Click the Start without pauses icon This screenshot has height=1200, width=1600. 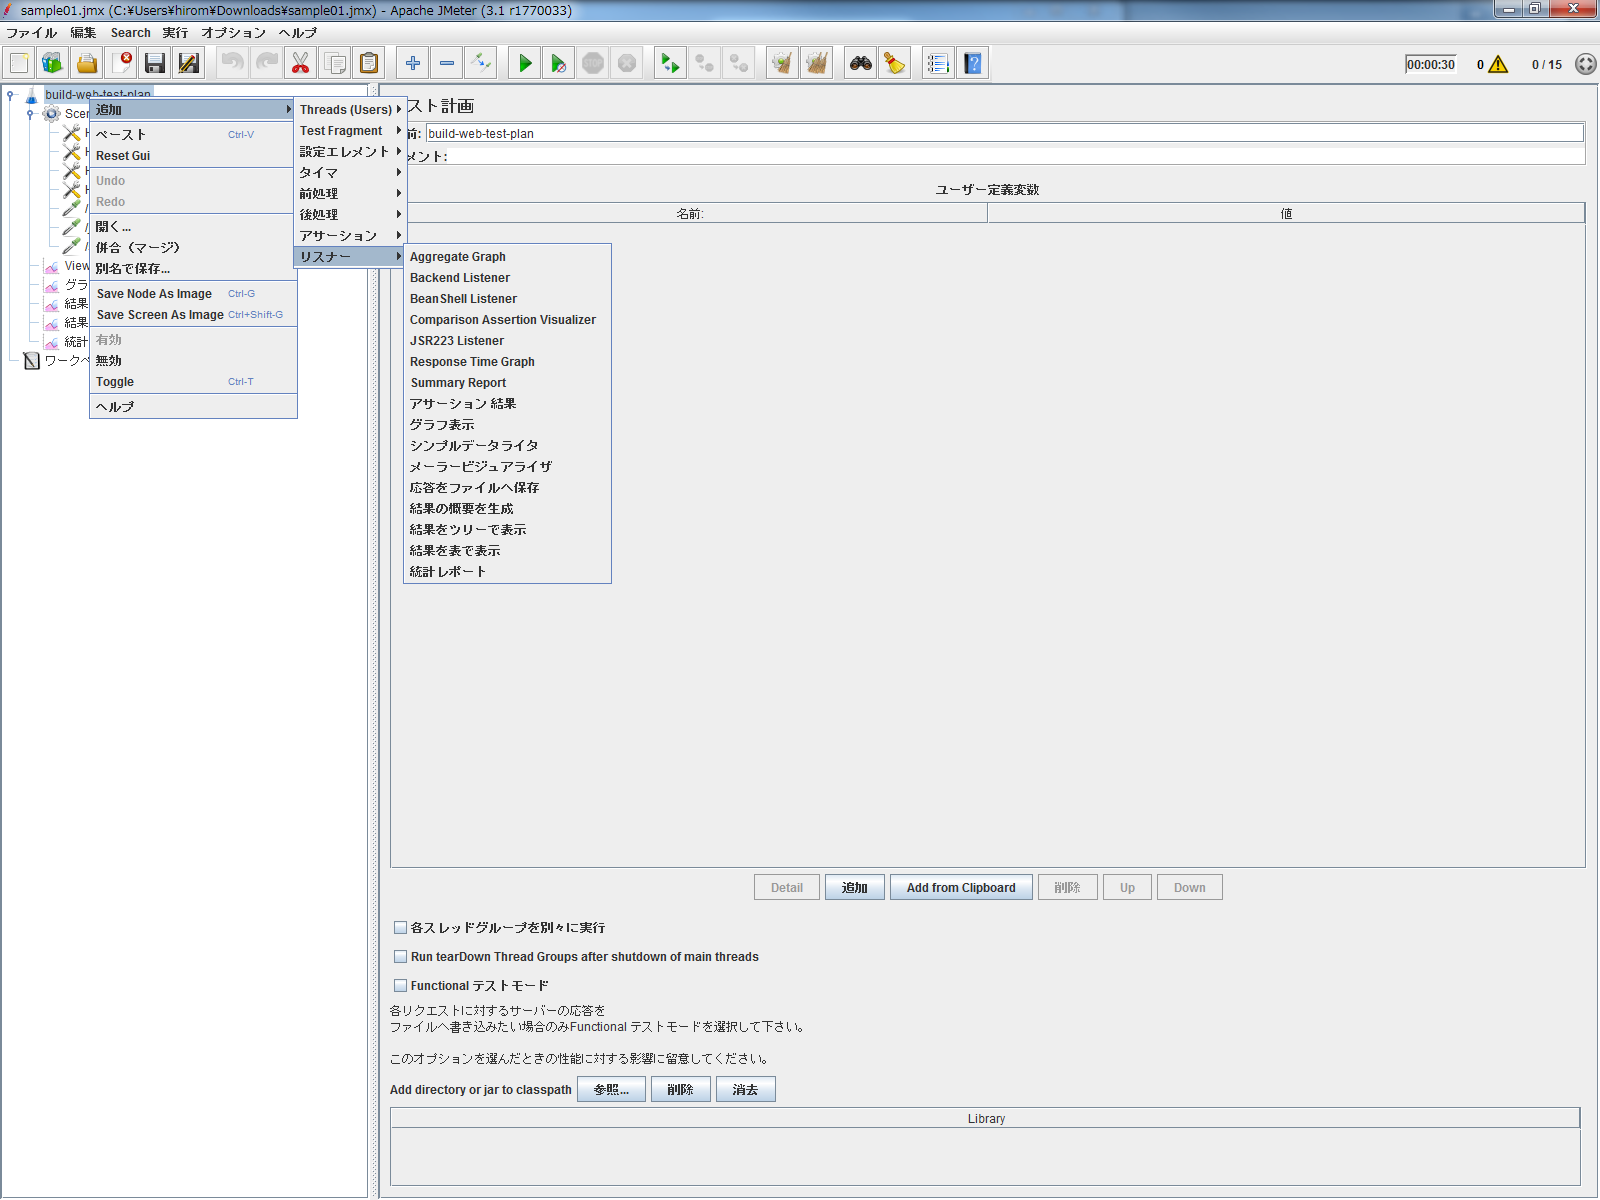(559, 63)
